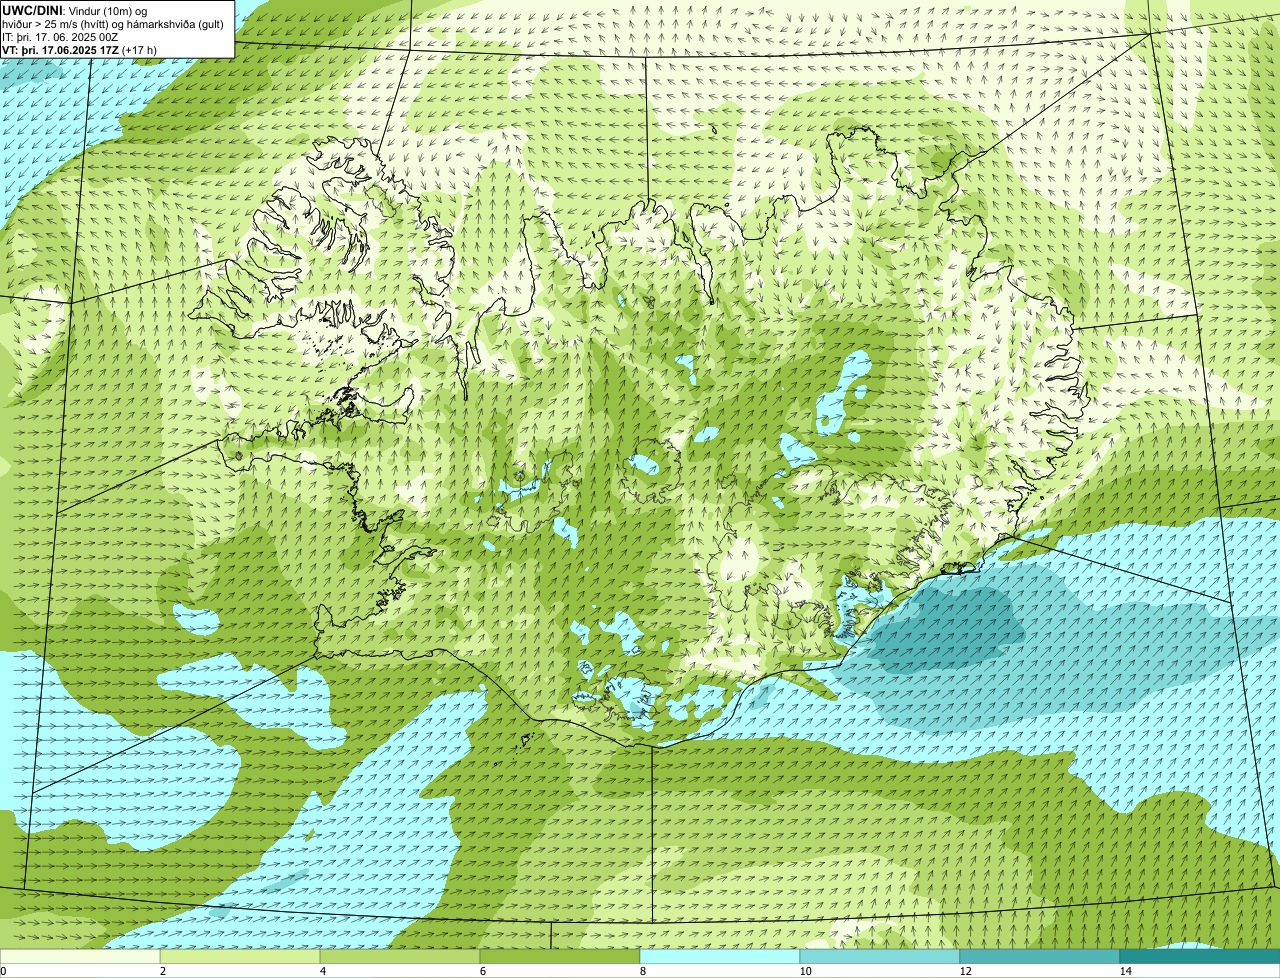
Task: Click the 0–2 m/s pale yellow legend swatch
Action: pyautogui.click(x=80, y=957)
